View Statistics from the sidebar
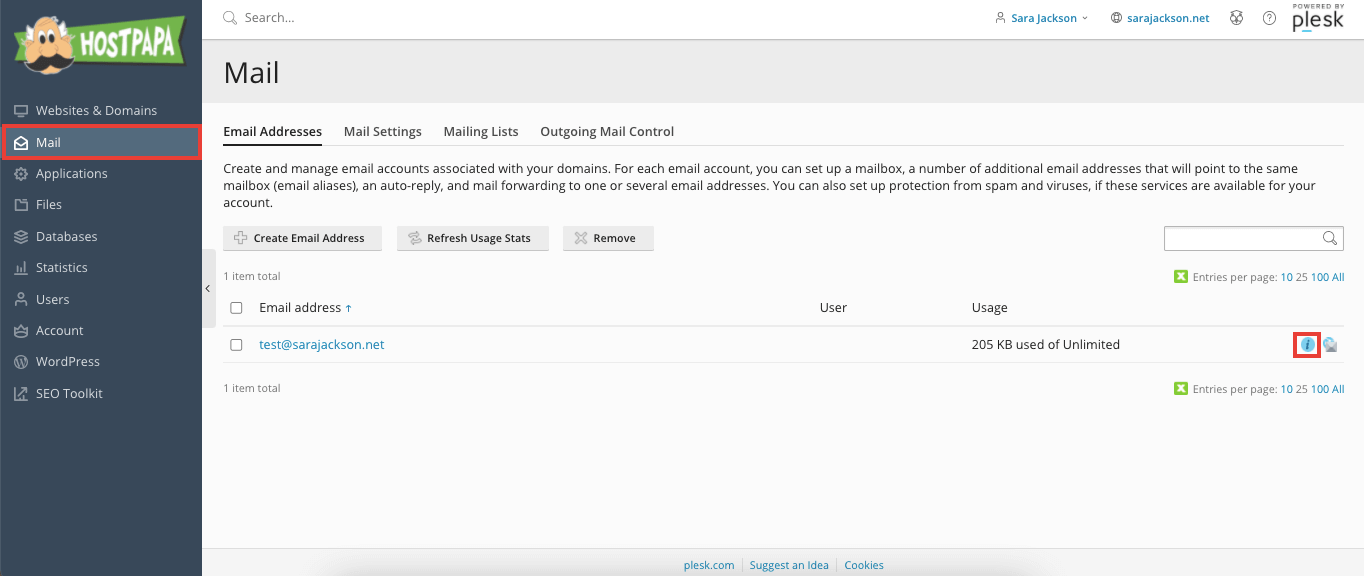 coord(61,267)
